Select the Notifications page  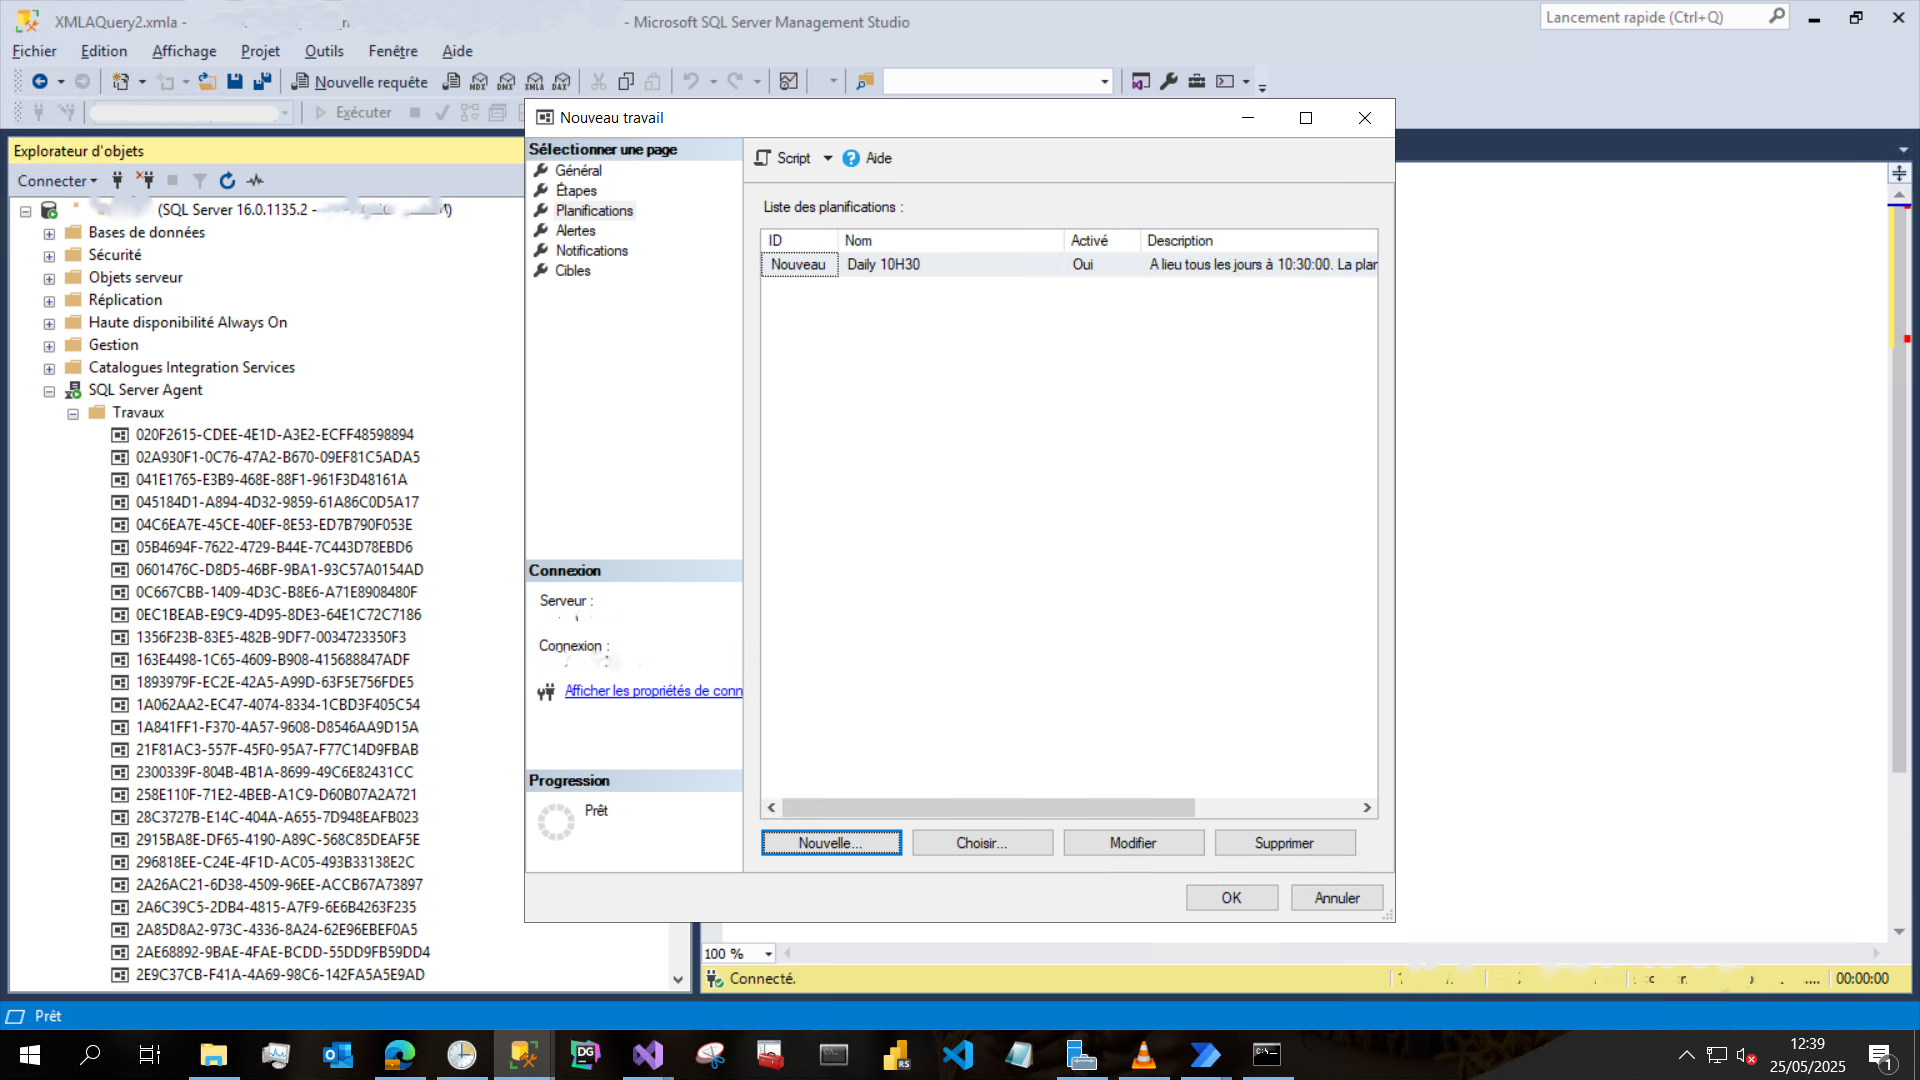[x=591, y=251]
